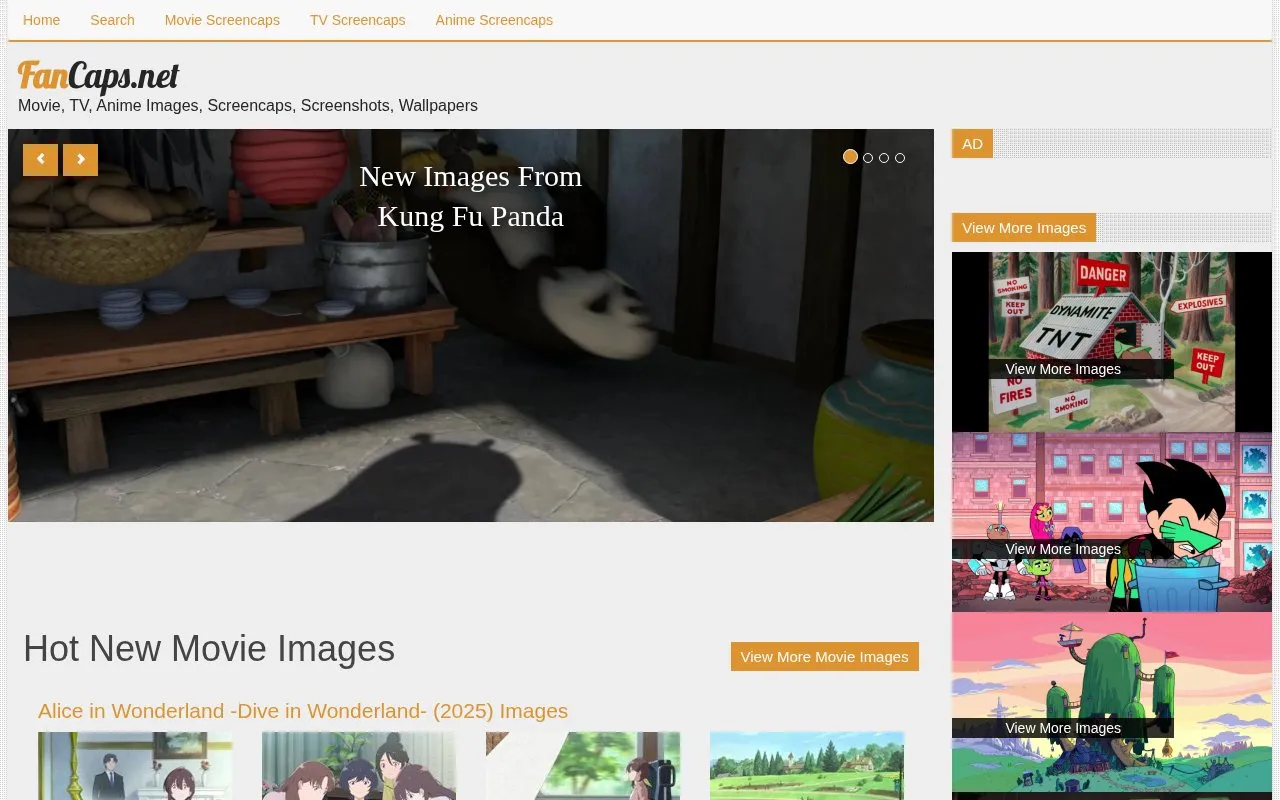Click the View More Movie Images button

coord(825,657)
